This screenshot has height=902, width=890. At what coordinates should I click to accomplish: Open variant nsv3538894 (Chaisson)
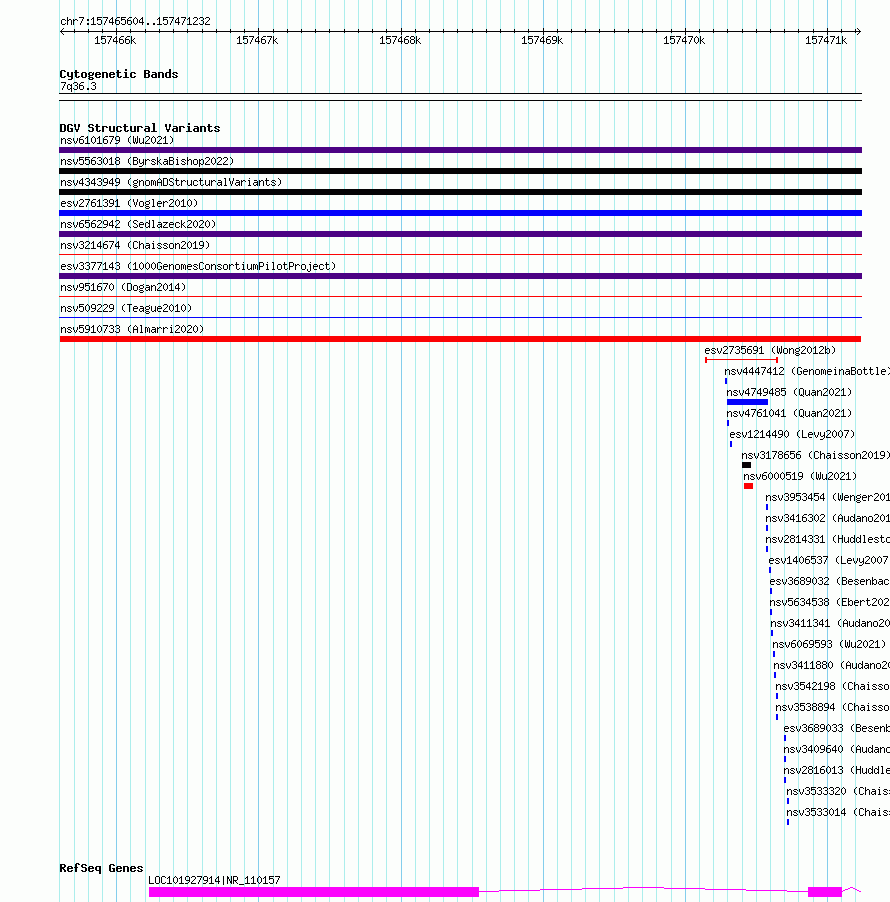832,708
